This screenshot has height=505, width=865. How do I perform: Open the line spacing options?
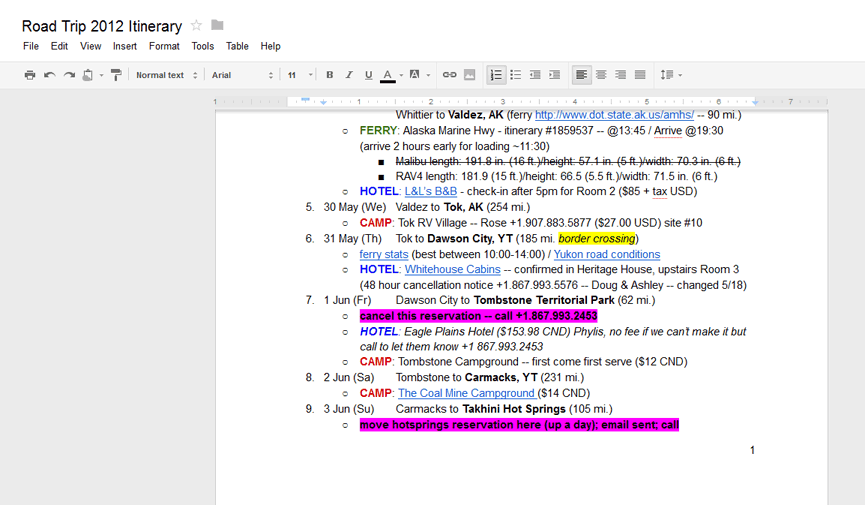point(671,75)
